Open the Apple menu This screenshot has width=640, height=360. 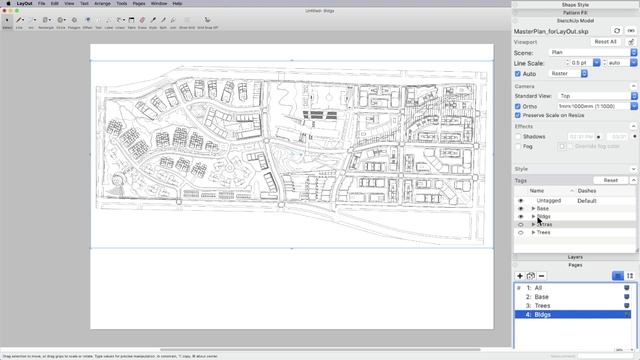8,3
